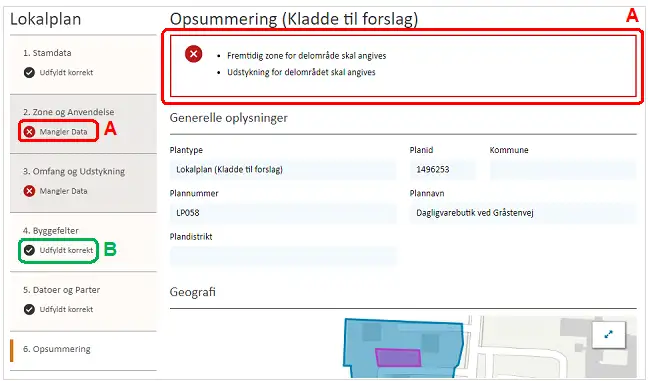Open step 1. Stamdata
Image resolution: width=648 pixels, height=381 pixels.
[x=83, y=64]
